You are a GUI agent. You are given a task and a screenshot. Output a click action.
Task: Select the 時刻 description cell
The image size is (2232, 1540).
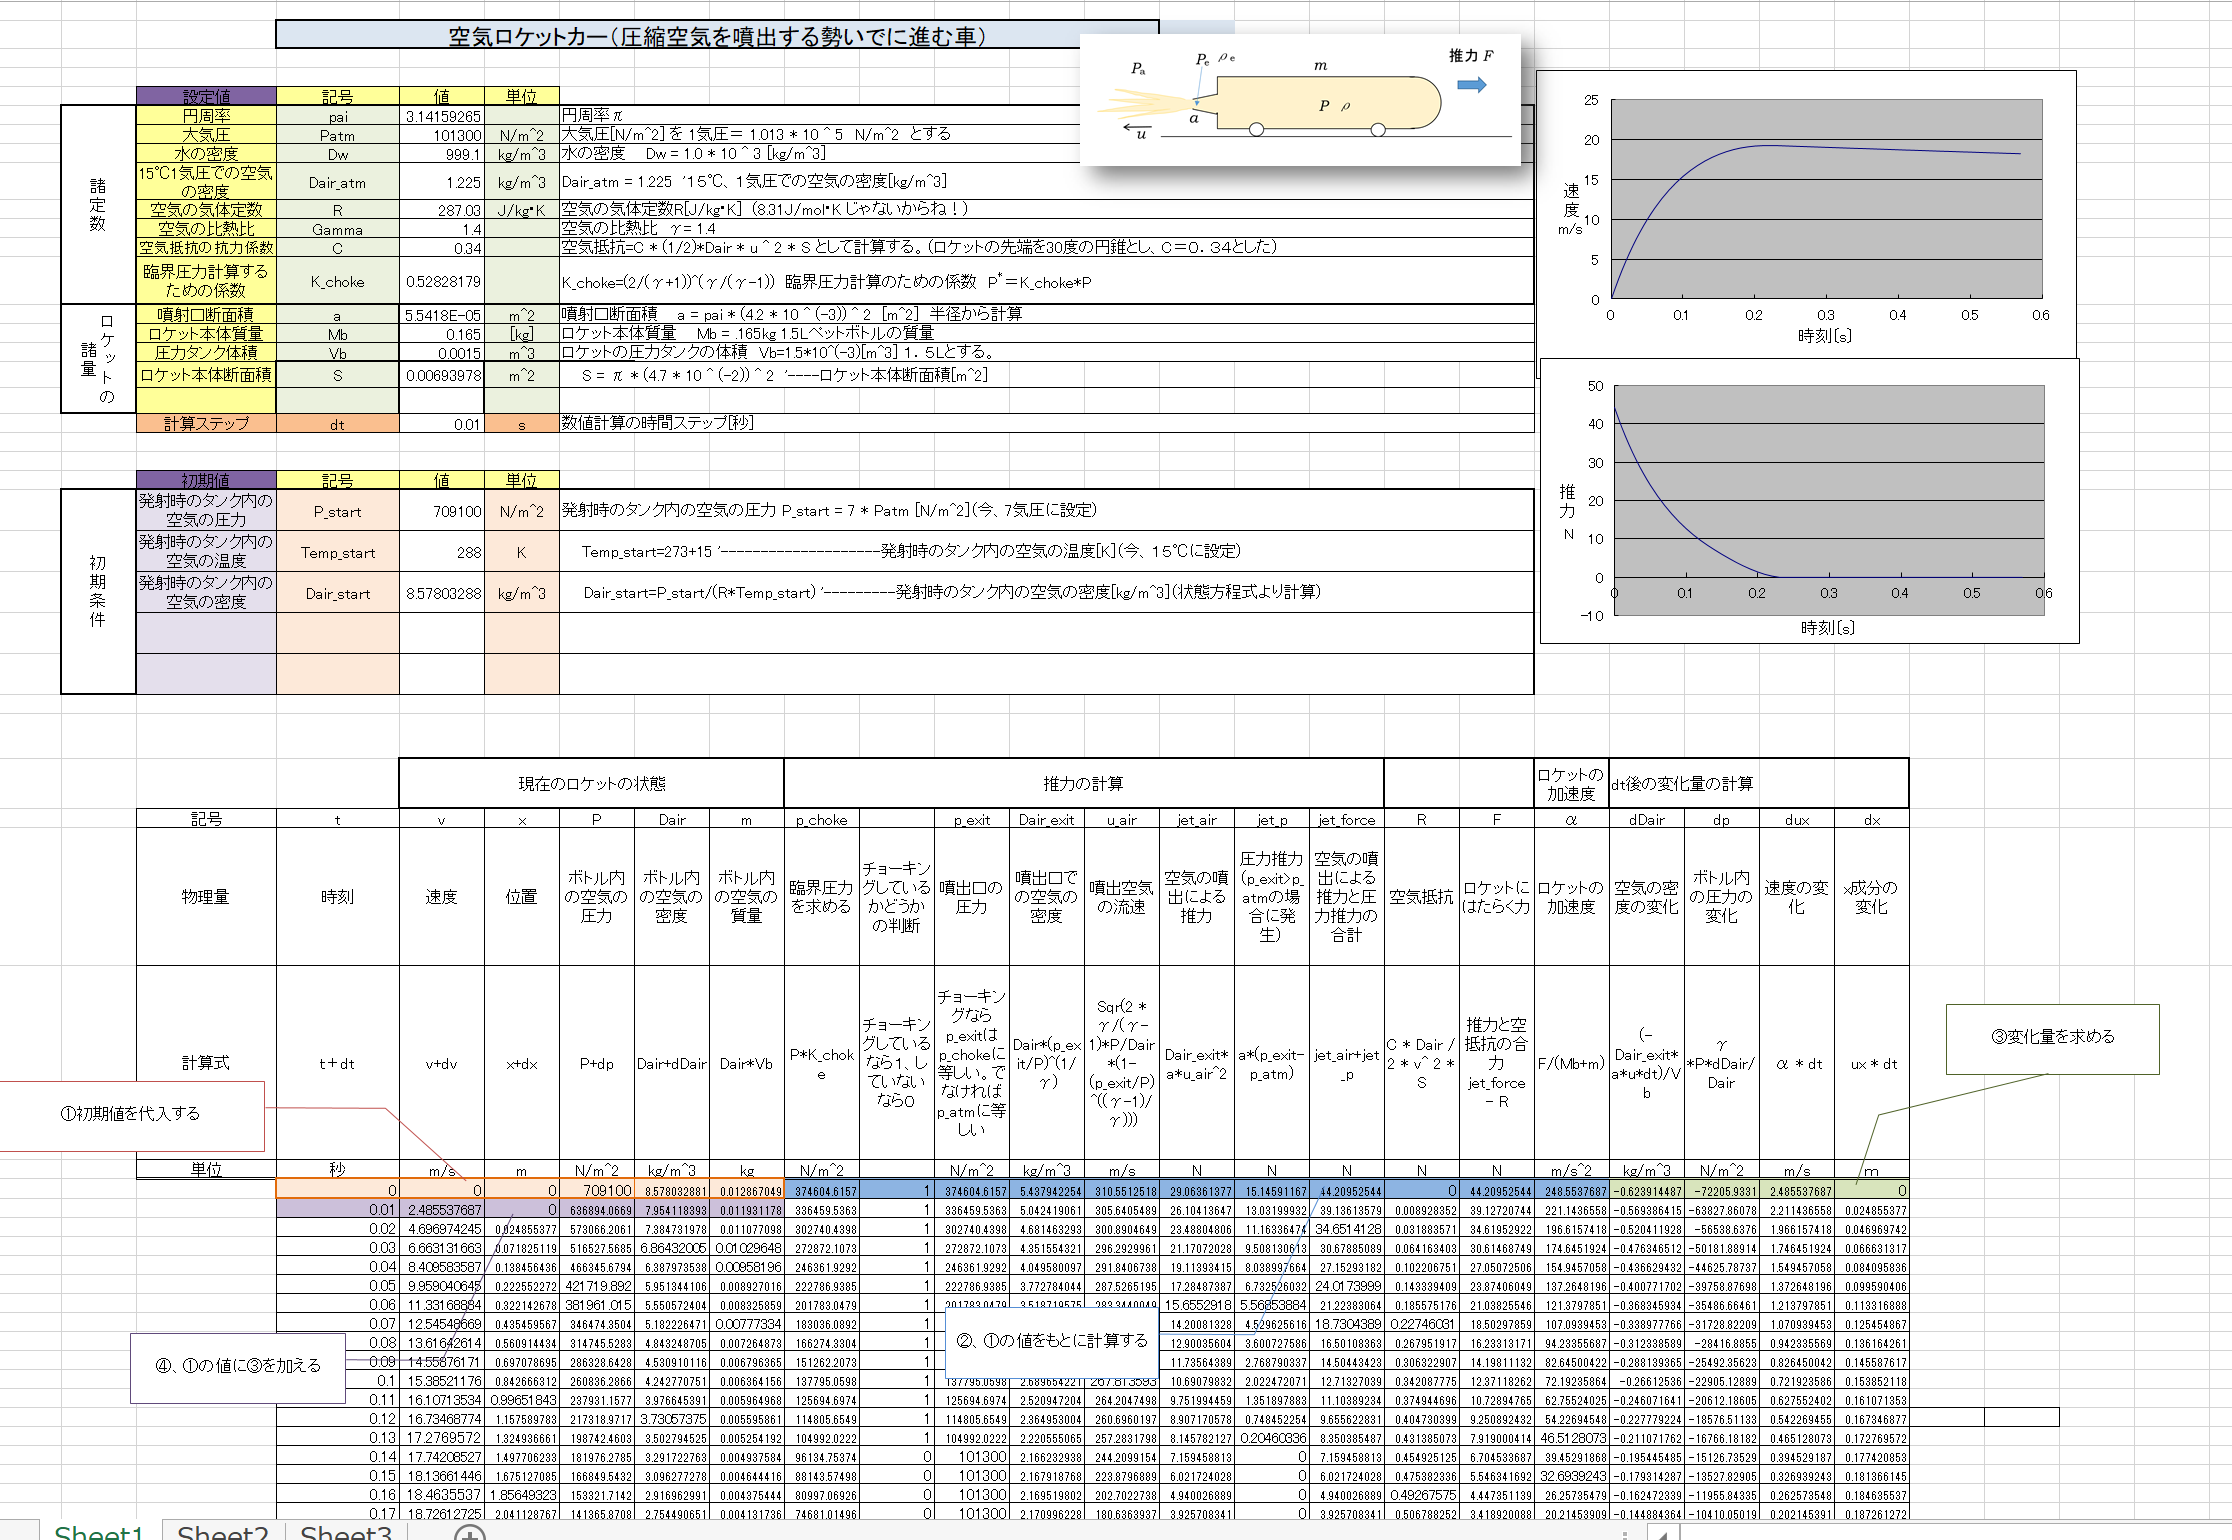338,897
